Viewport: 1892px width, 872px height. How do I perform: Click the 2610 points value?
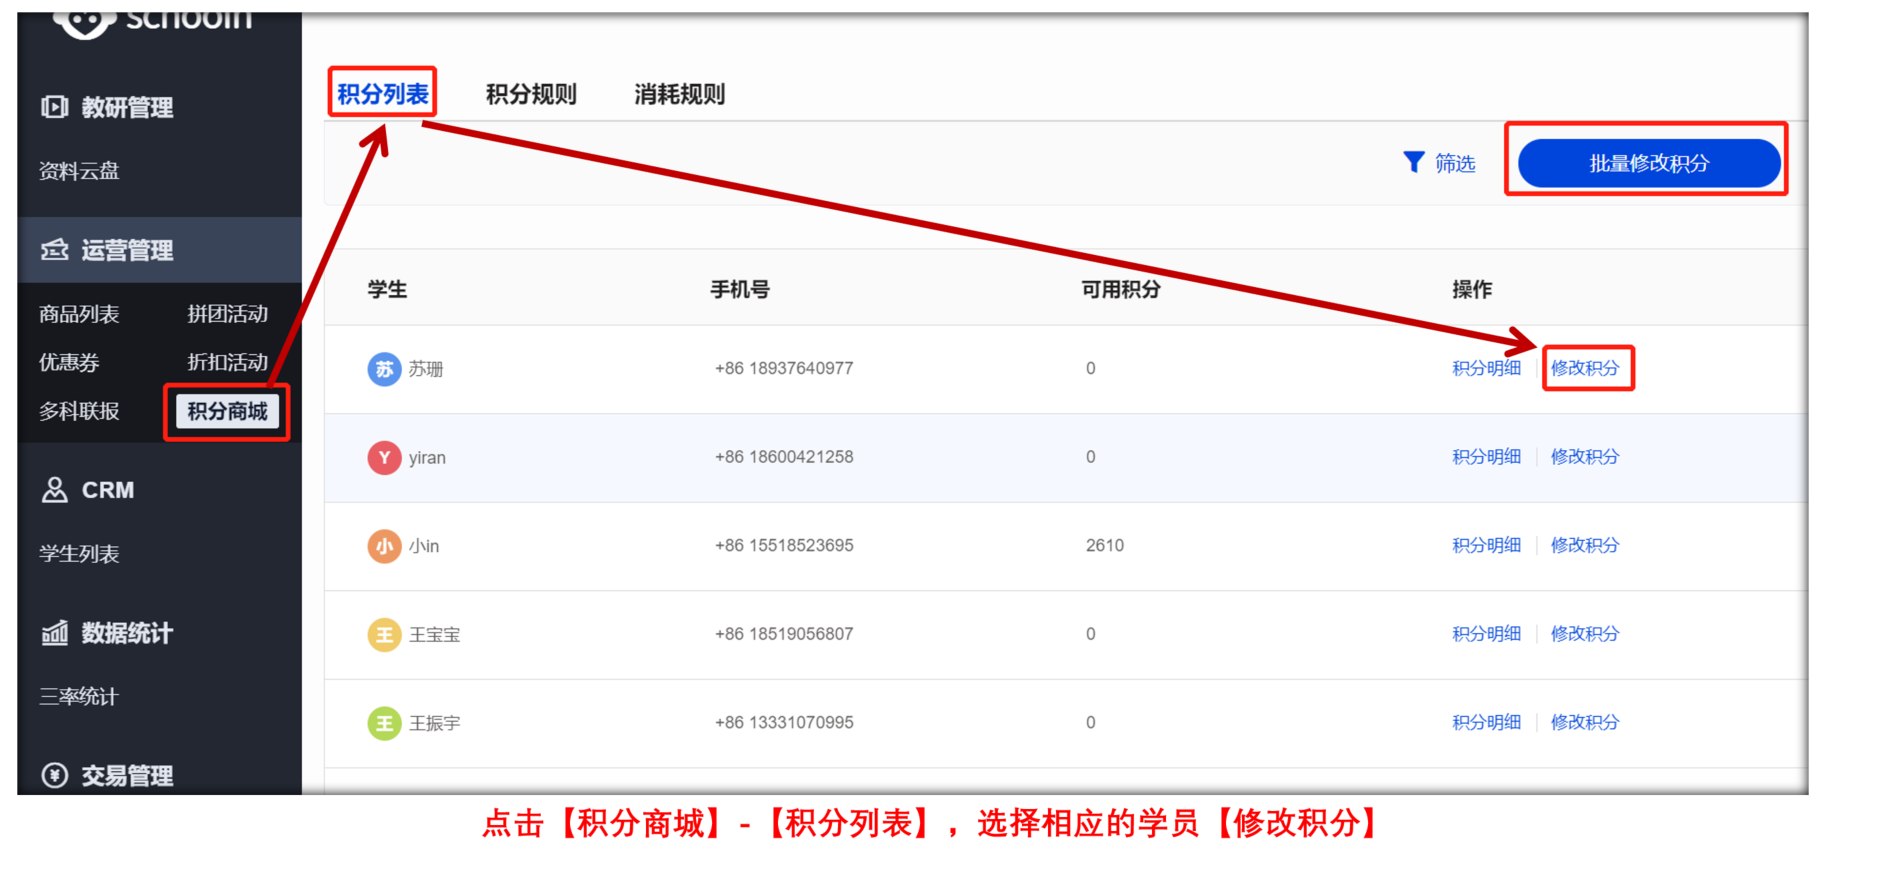coord(1105,546)
